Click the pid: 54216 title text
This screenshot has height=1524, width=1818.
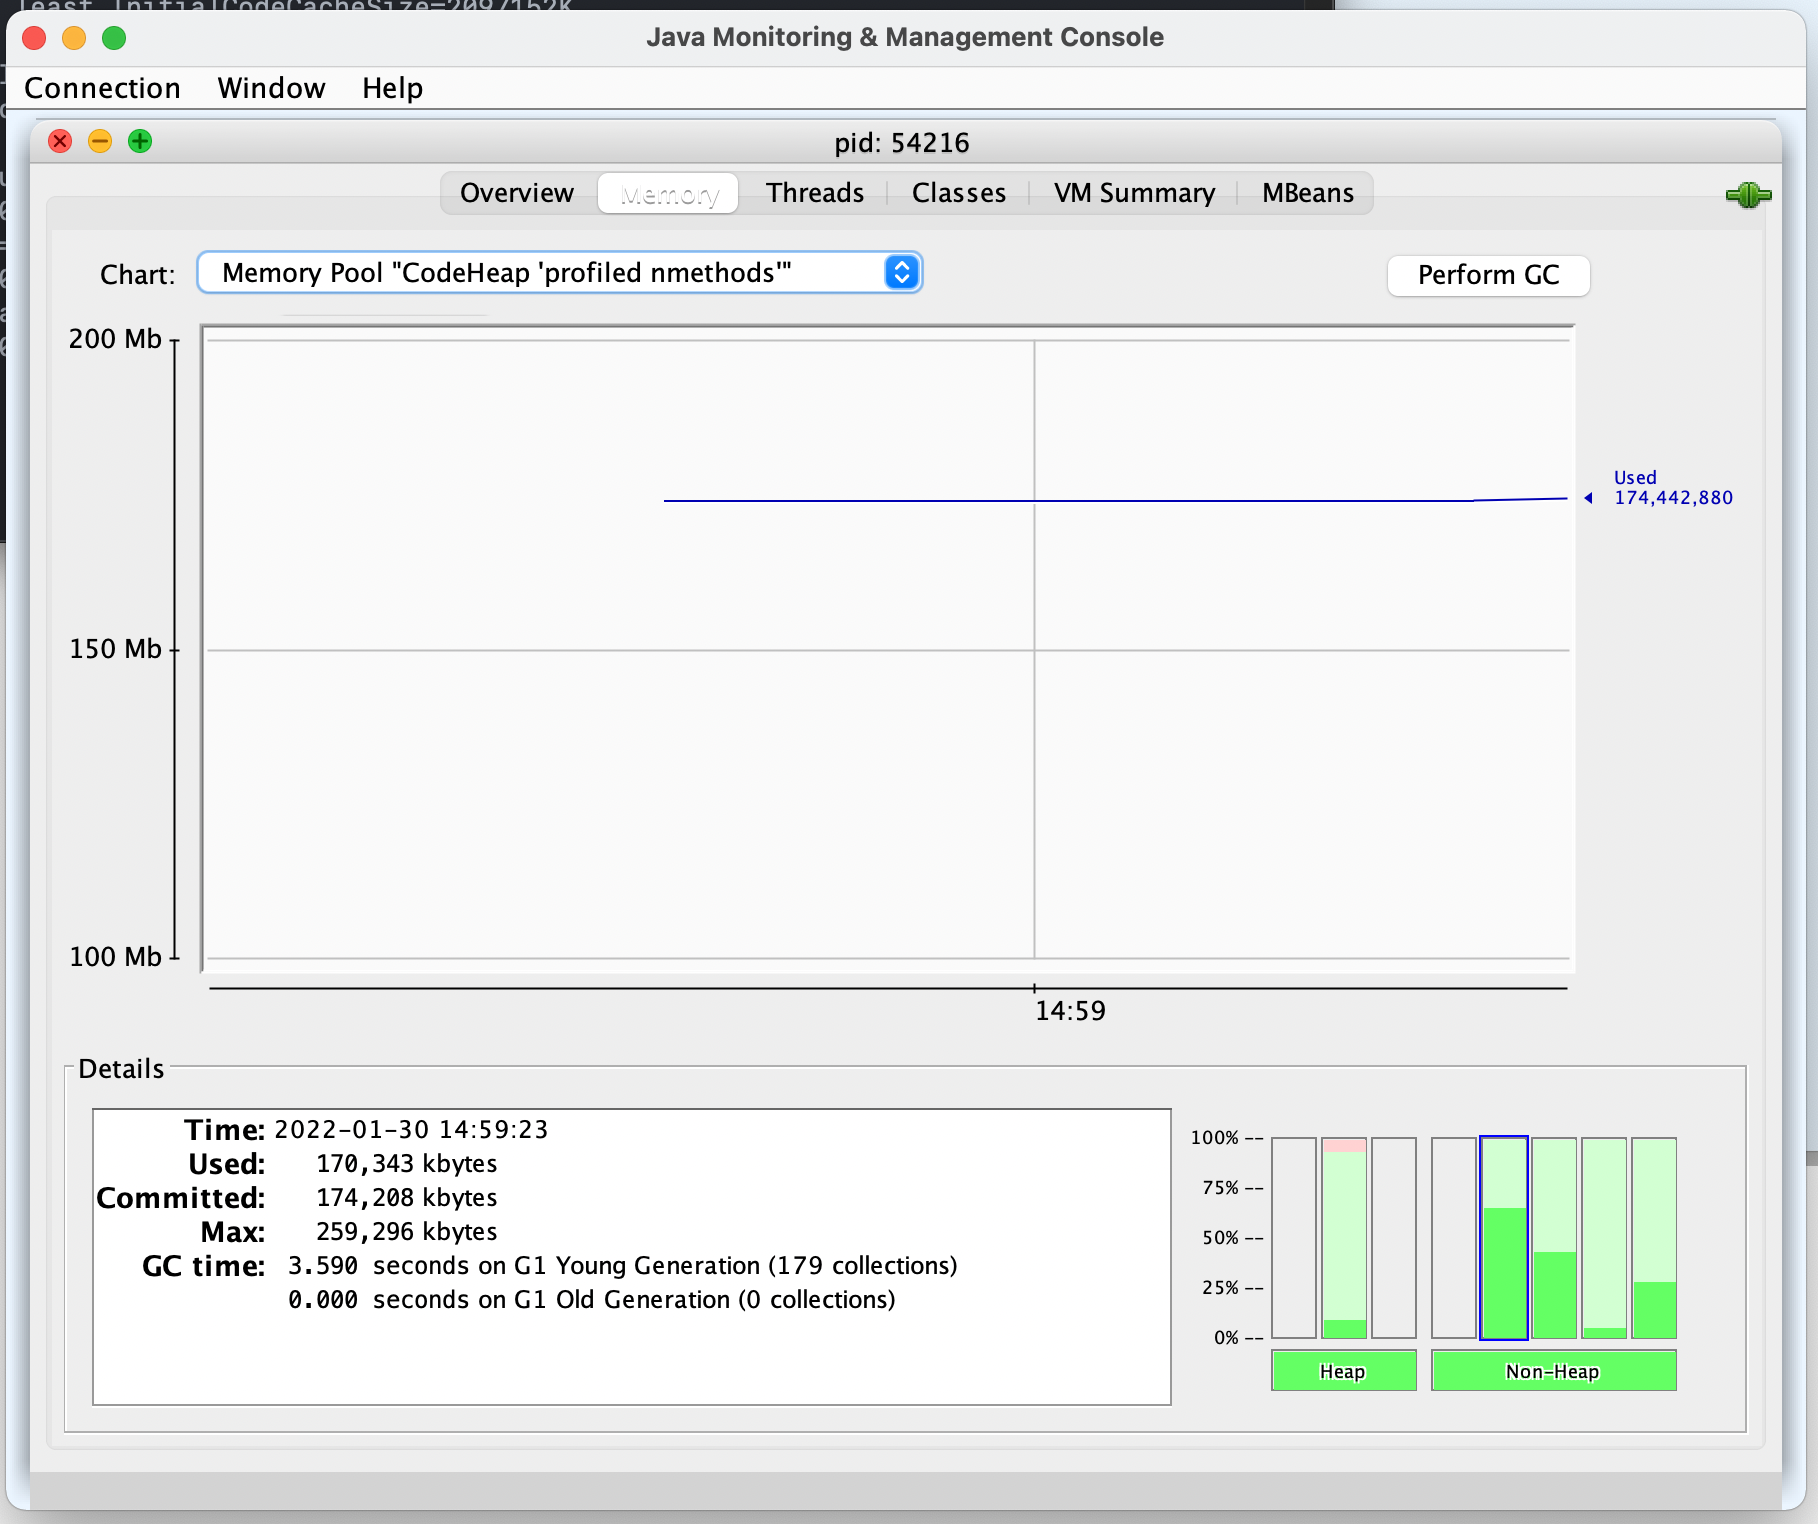(902, 143)
